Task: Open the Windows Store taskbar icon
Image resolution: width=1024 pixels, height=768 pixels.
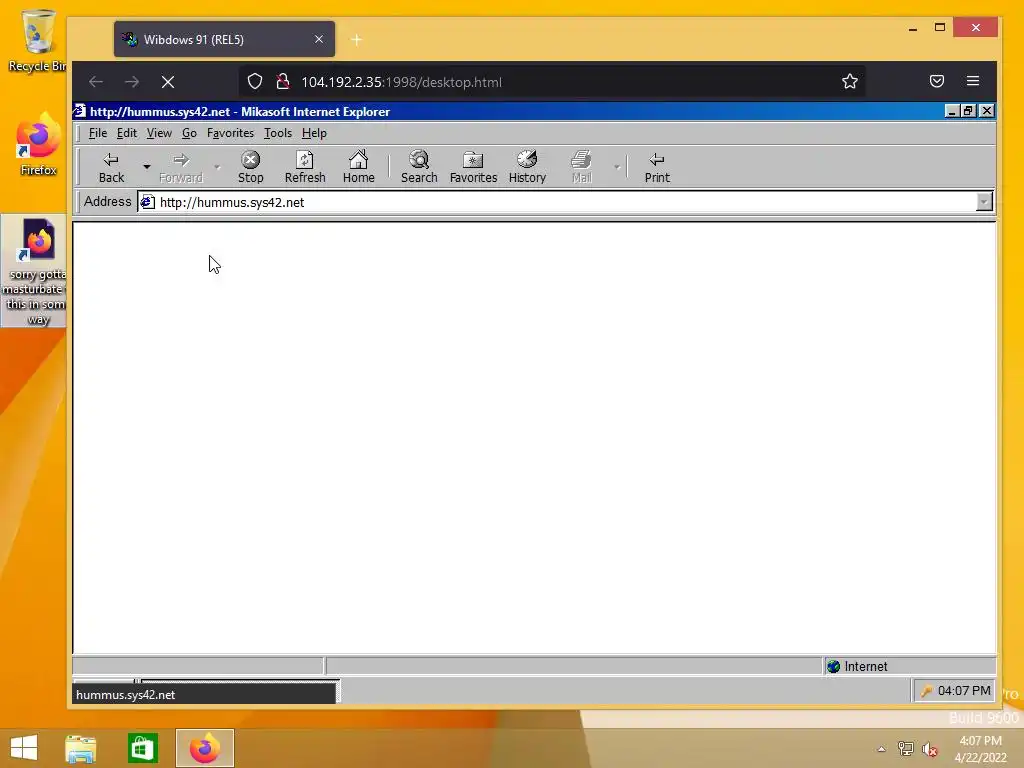Action: (x=142, y=748)
